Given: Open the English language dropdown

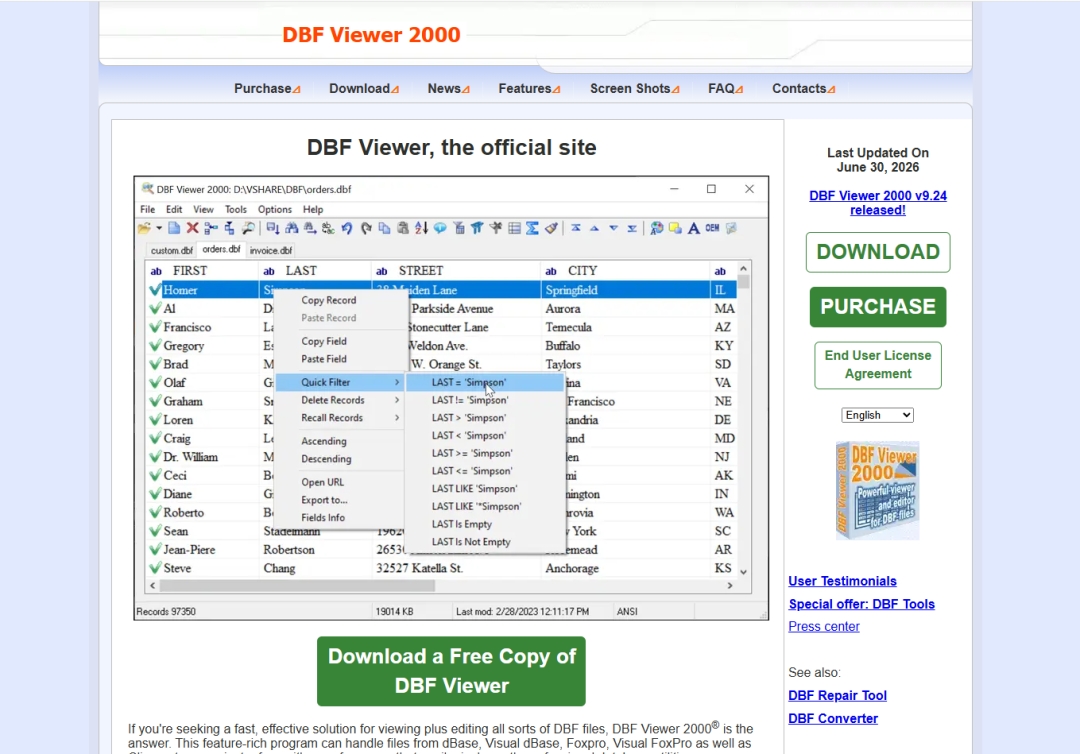Looking at the screenshot, I should [x=878, y=415].
